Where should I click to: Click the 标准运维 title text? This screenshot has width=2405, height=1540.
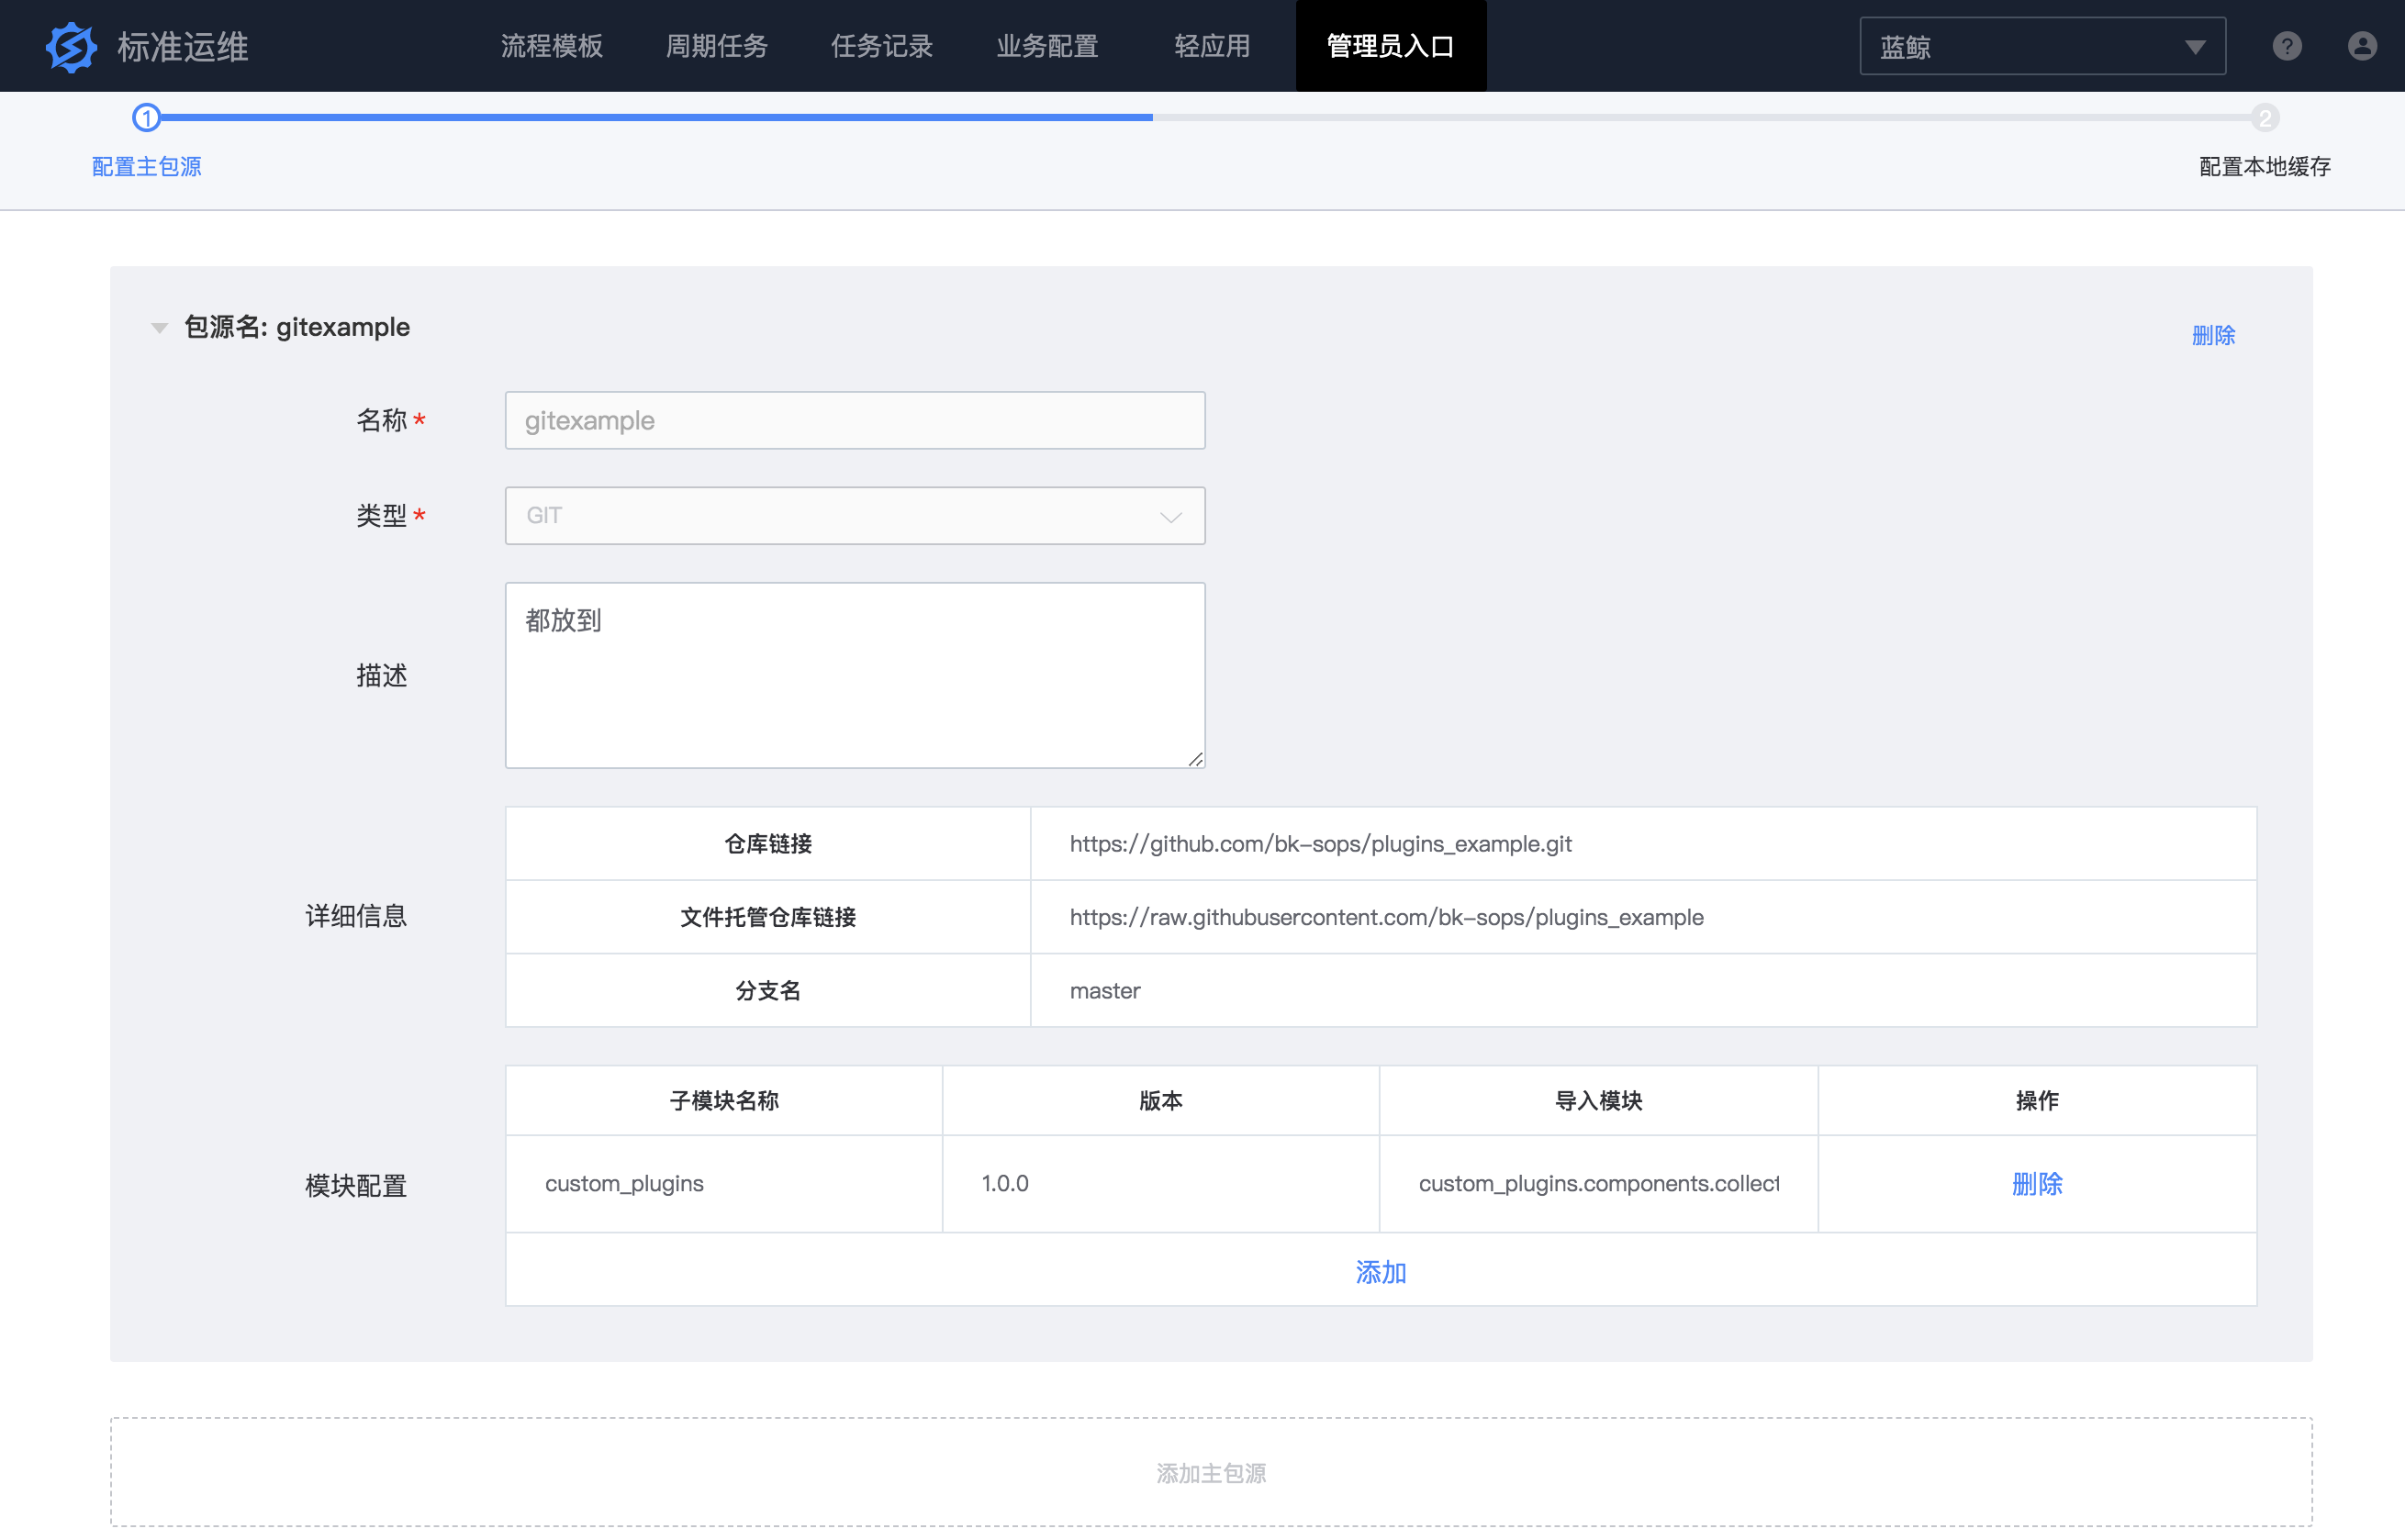183,46
